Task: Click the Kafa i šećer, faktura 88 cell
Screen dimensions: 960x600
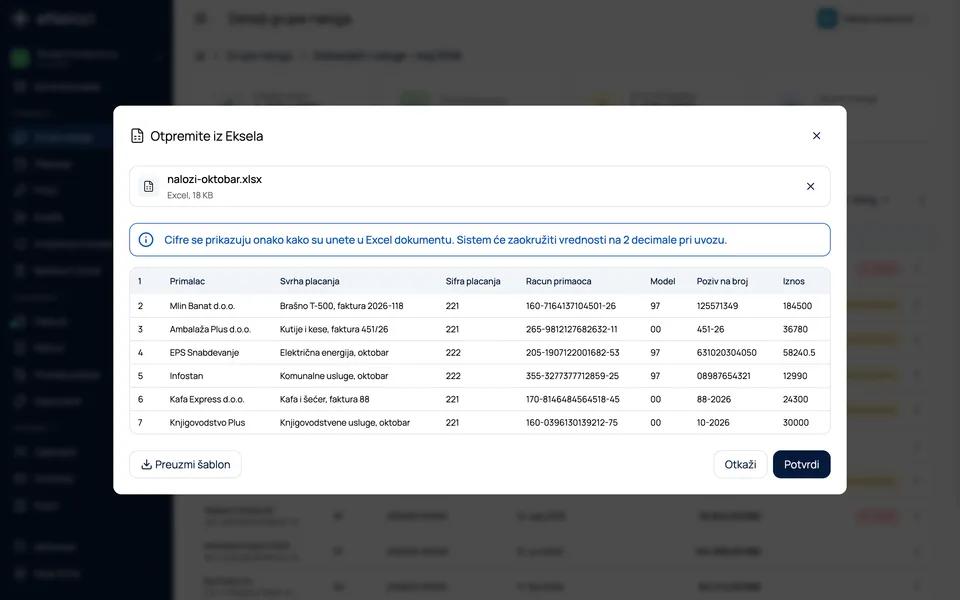Action: [324, 399]
